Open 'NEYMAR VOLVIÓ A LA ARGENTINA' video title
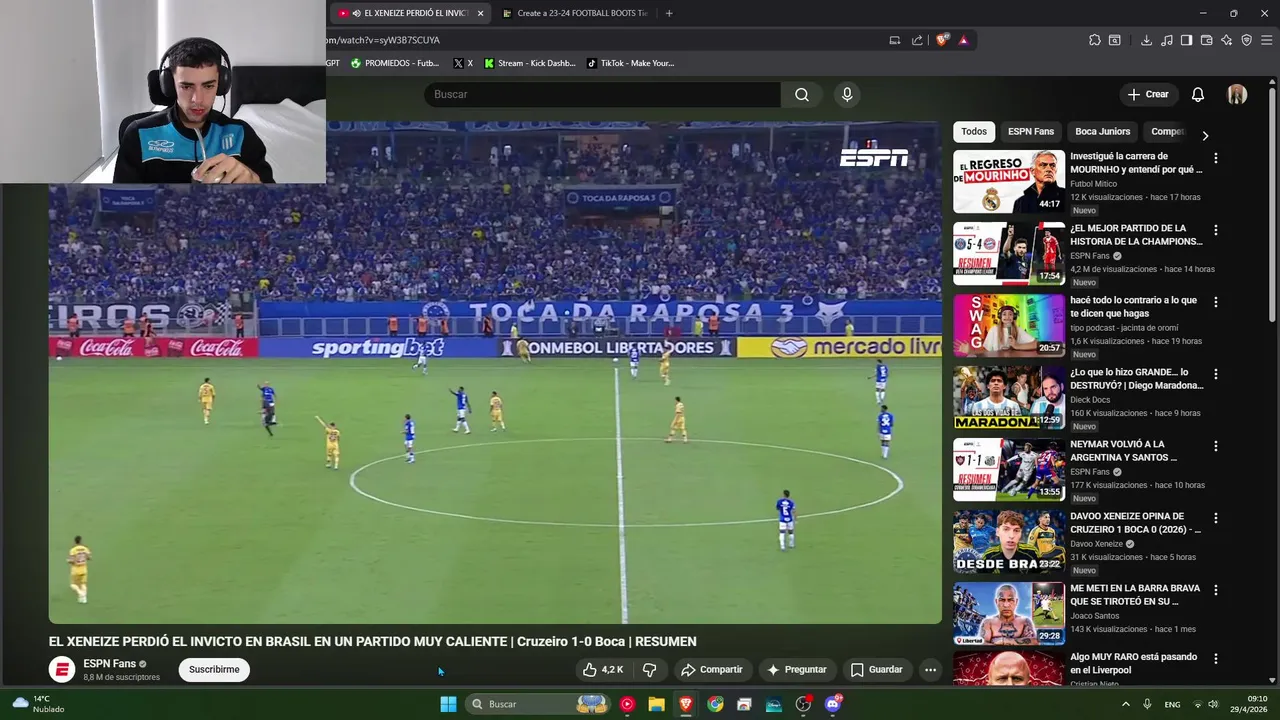Image resolution: width=1280 pixels, height=720 pixels. coord(1123,451)
